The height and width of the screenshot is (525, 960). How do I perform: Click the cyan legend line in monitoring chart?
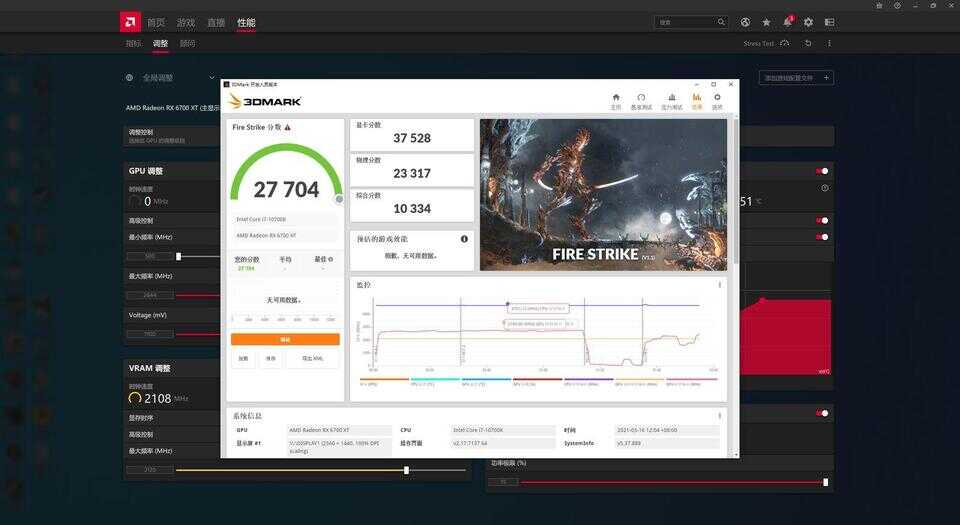click(435, 379)
